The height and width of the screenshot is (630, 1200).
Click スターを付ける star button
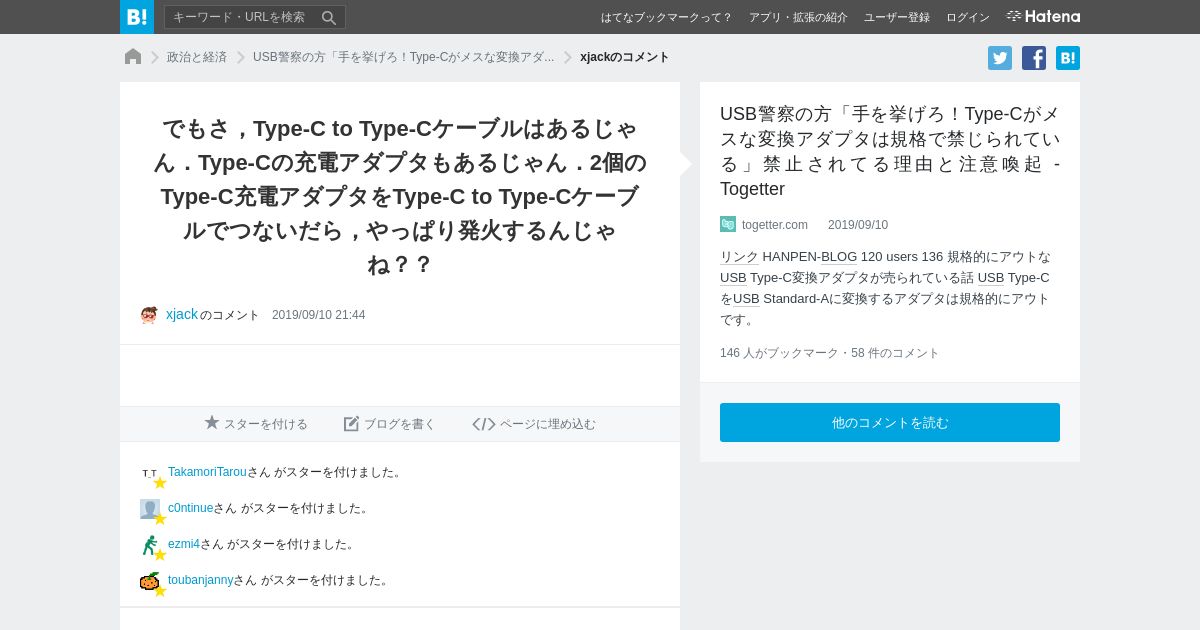coord(256,424)
